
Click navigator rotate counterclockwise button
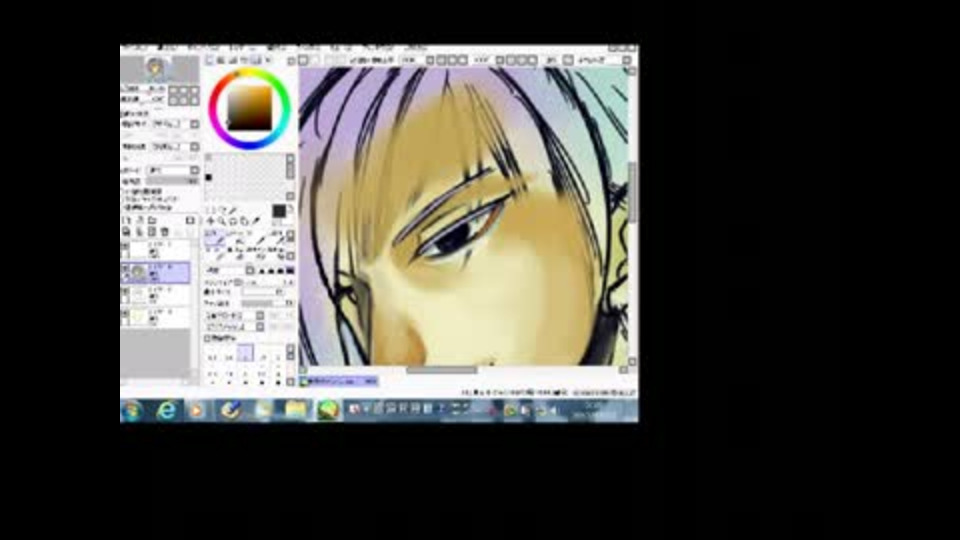click(x=174, y=100)
